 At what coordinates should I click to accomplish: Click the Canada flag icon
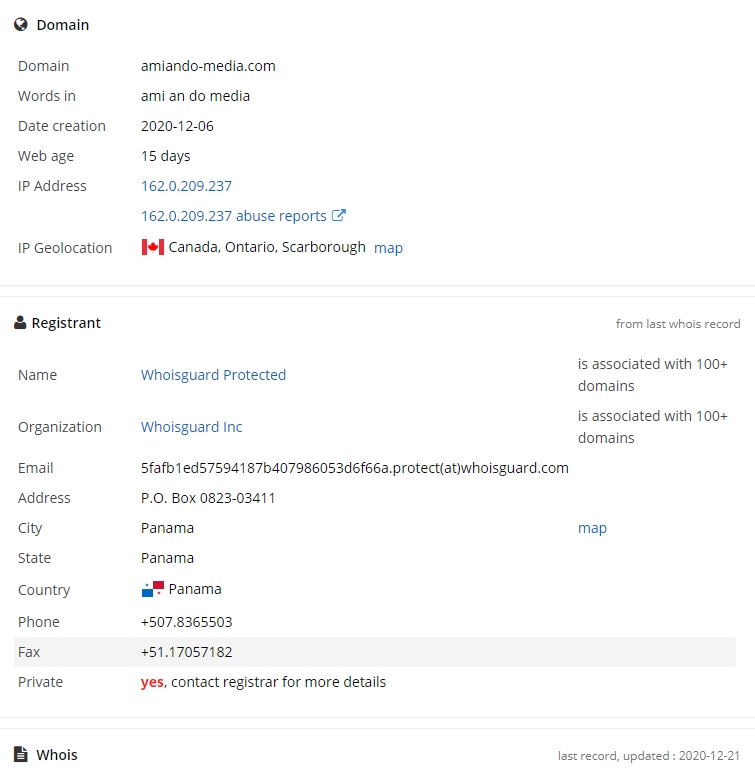coord(152,247)
